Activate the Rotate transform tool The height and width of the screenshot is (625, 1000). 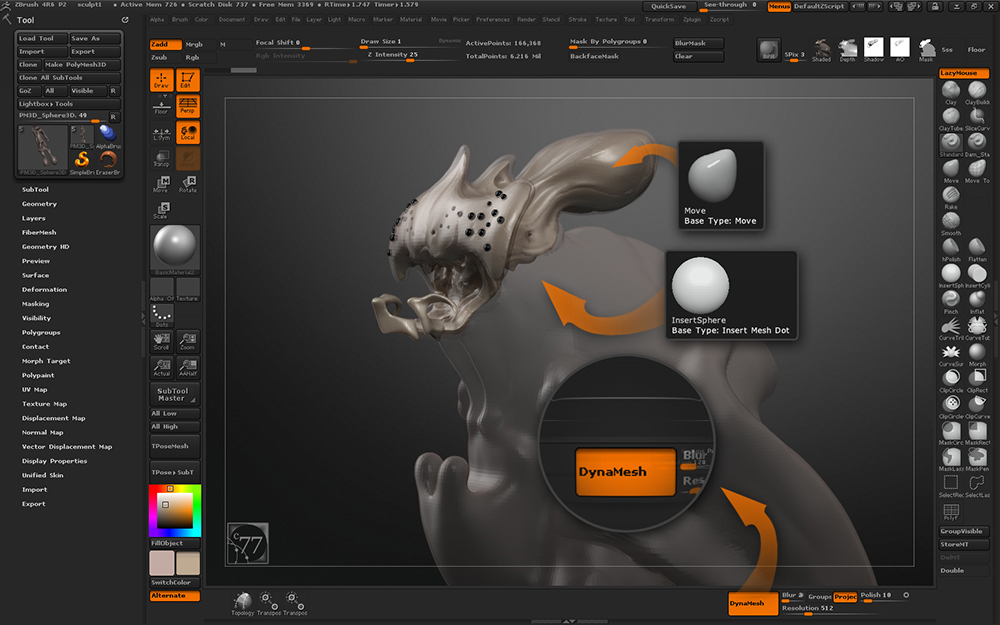[188, 184]
